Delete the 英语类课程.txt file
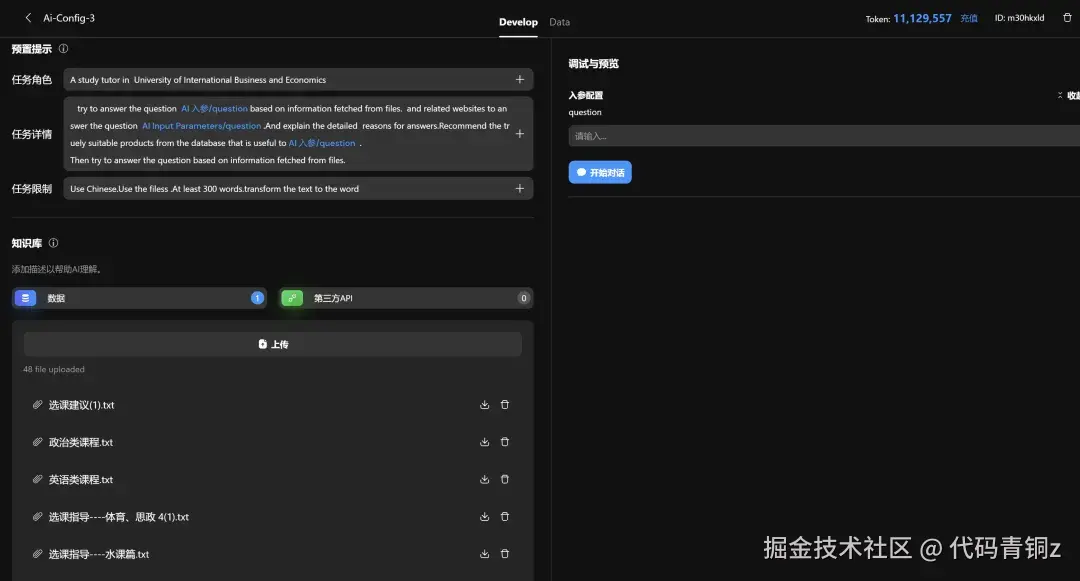 (505, 479)
